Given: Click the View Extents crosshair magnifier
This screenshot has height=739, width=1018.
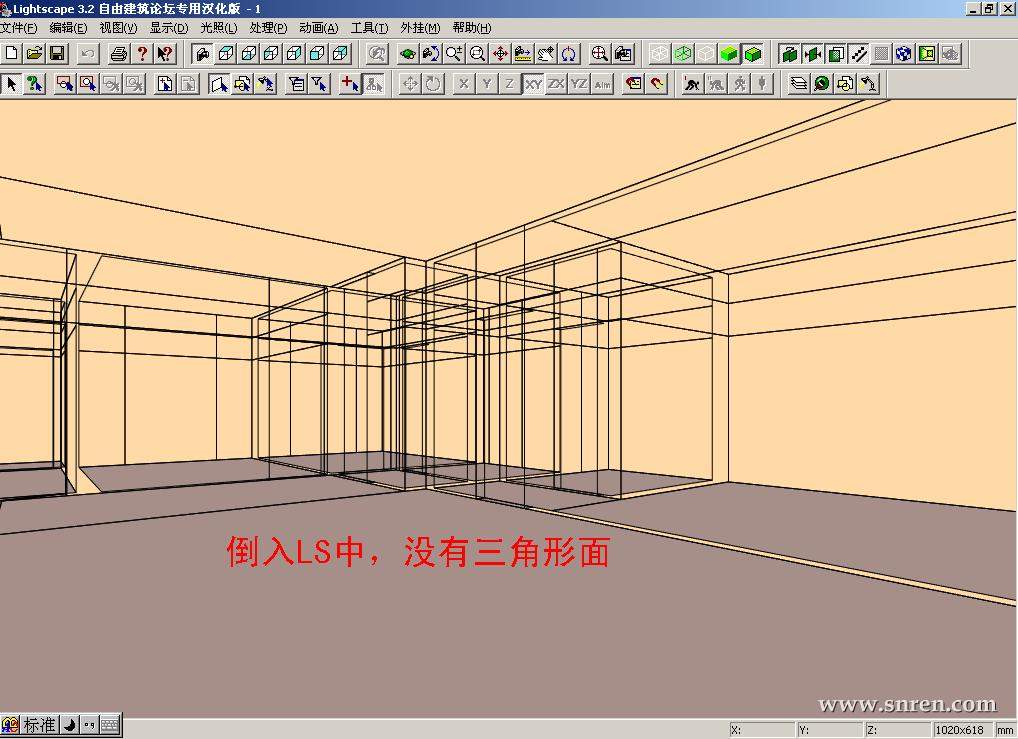Looking at the screenshot, I should pos(599,53).
